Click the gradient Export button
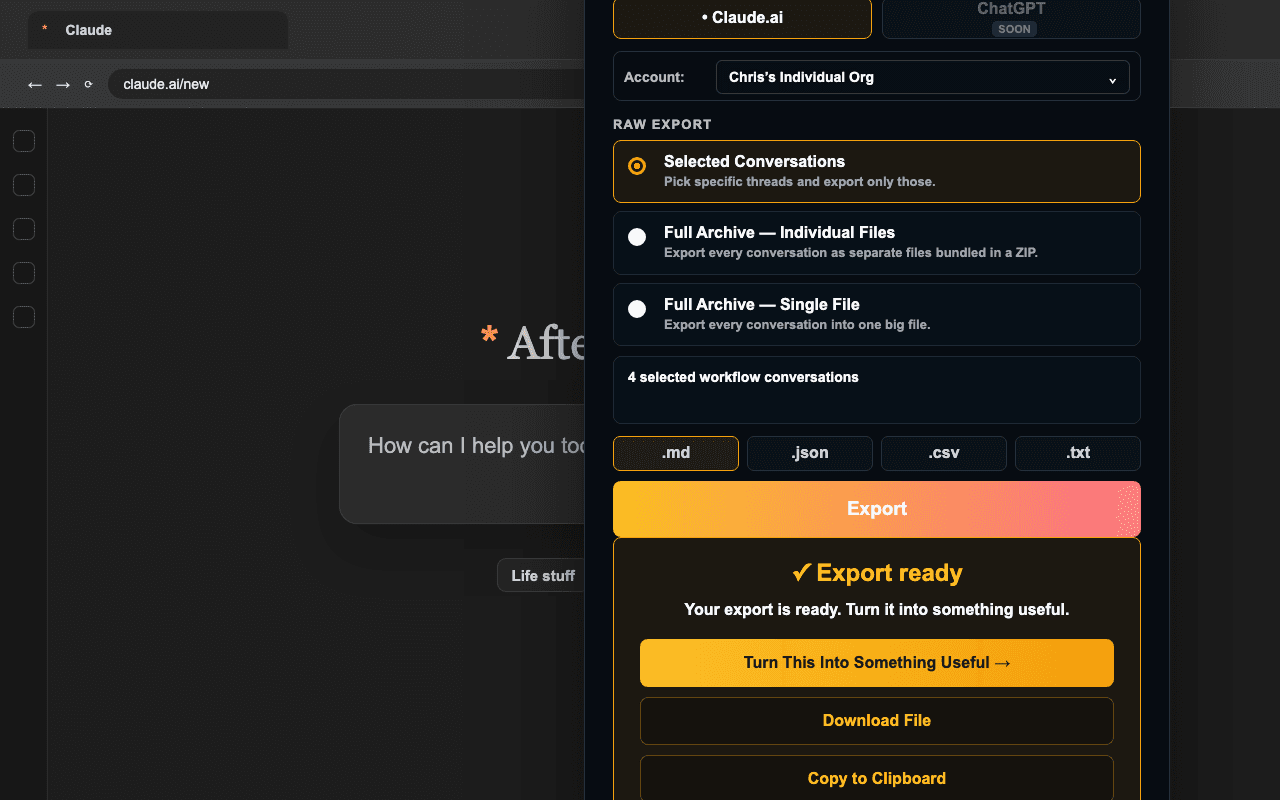Screen dimensions: 1280x800 877,509
